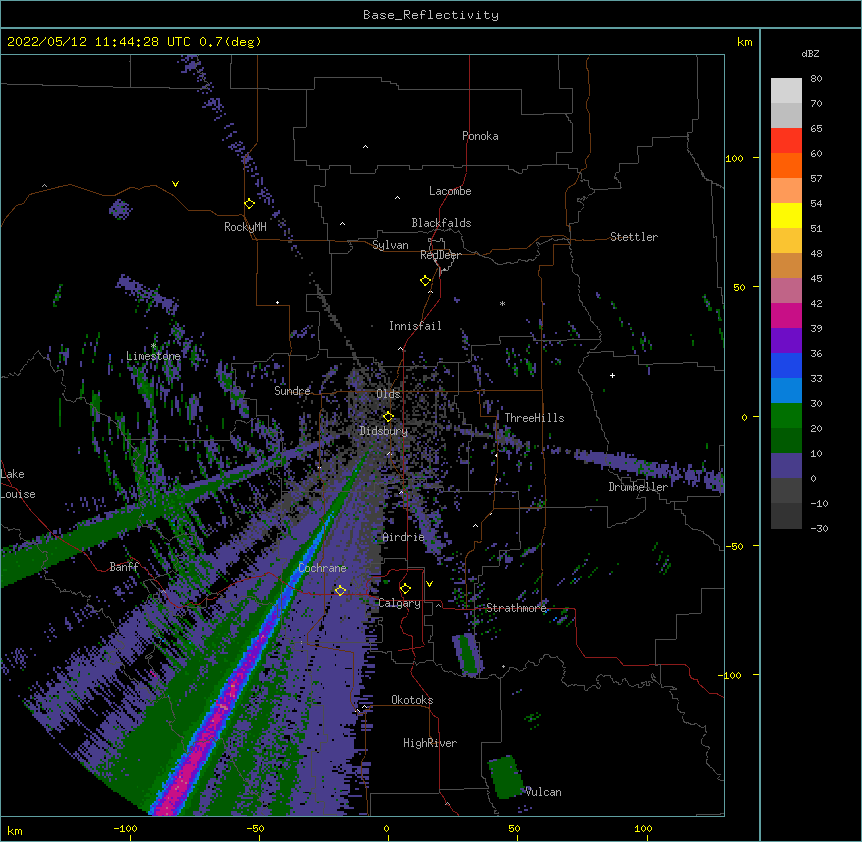This screenshot has width=862, height=842.
Task: Select the yellow diamond marker directly above Calgary label
Action: pos(405,589)
